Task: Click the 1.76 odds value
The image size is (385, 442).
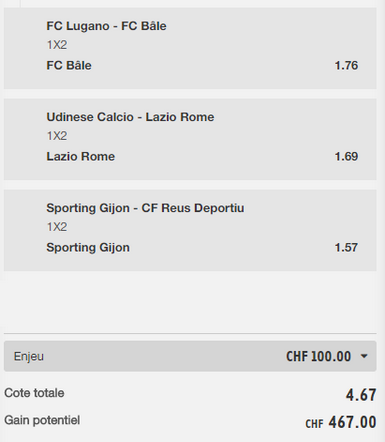Action: point(346,65)
